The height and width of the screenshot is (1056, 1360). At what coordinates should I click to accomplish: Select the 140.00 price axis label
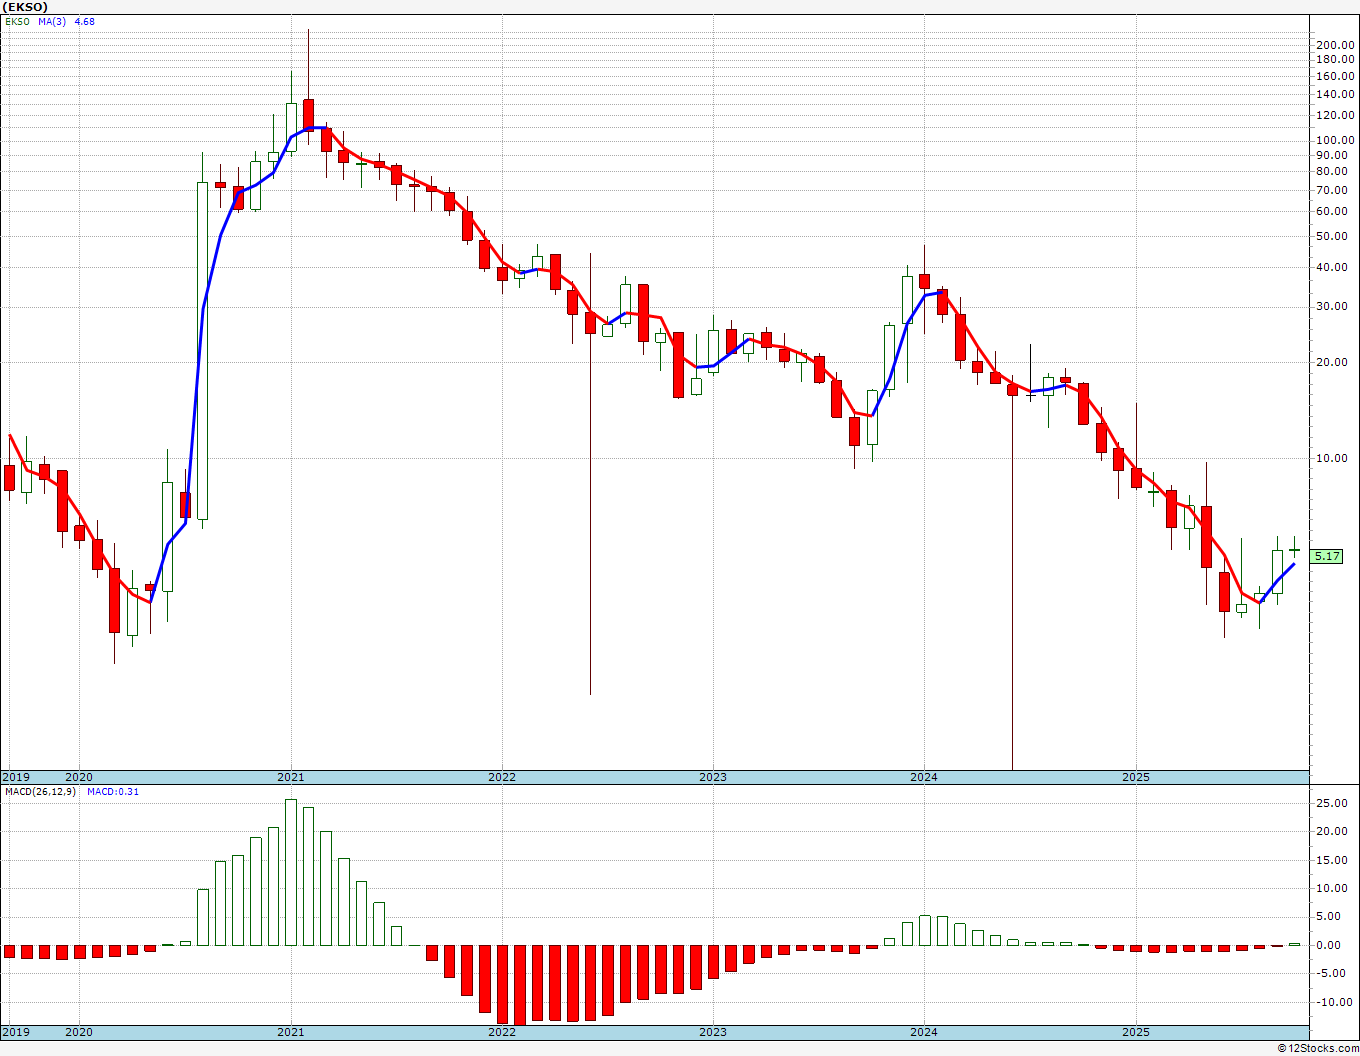(x=1335, y=94)
